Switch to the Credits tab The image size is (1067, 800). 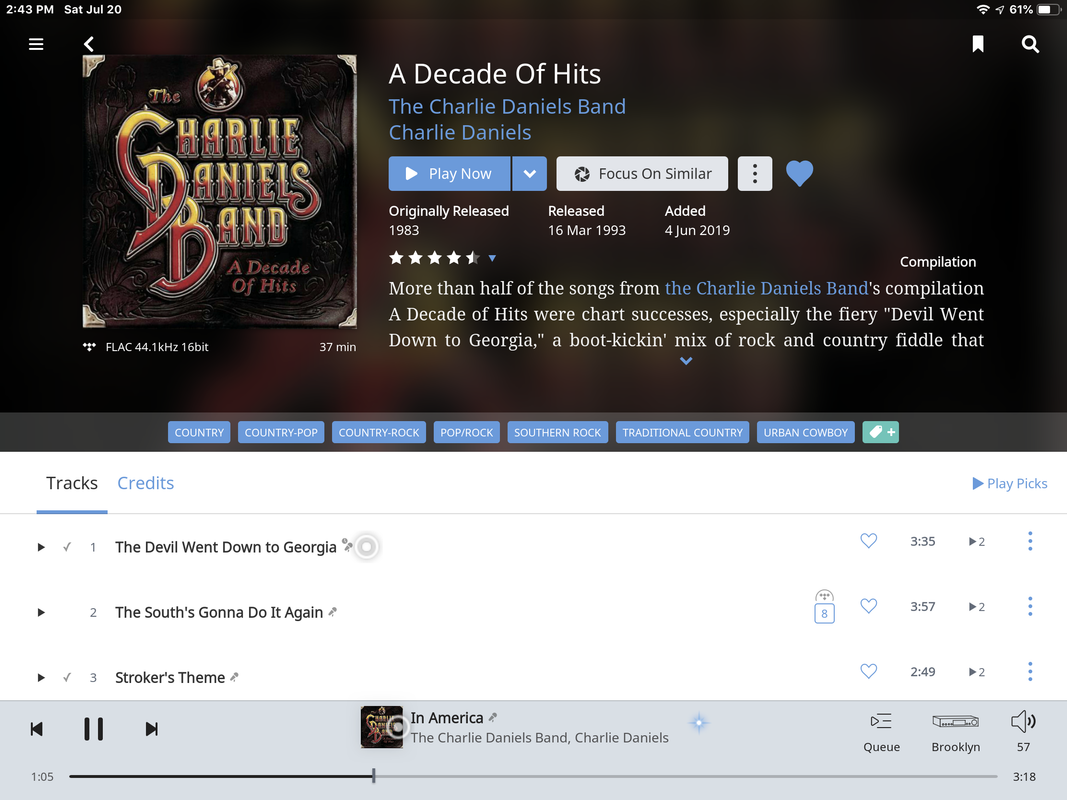(x=146, y=483)
